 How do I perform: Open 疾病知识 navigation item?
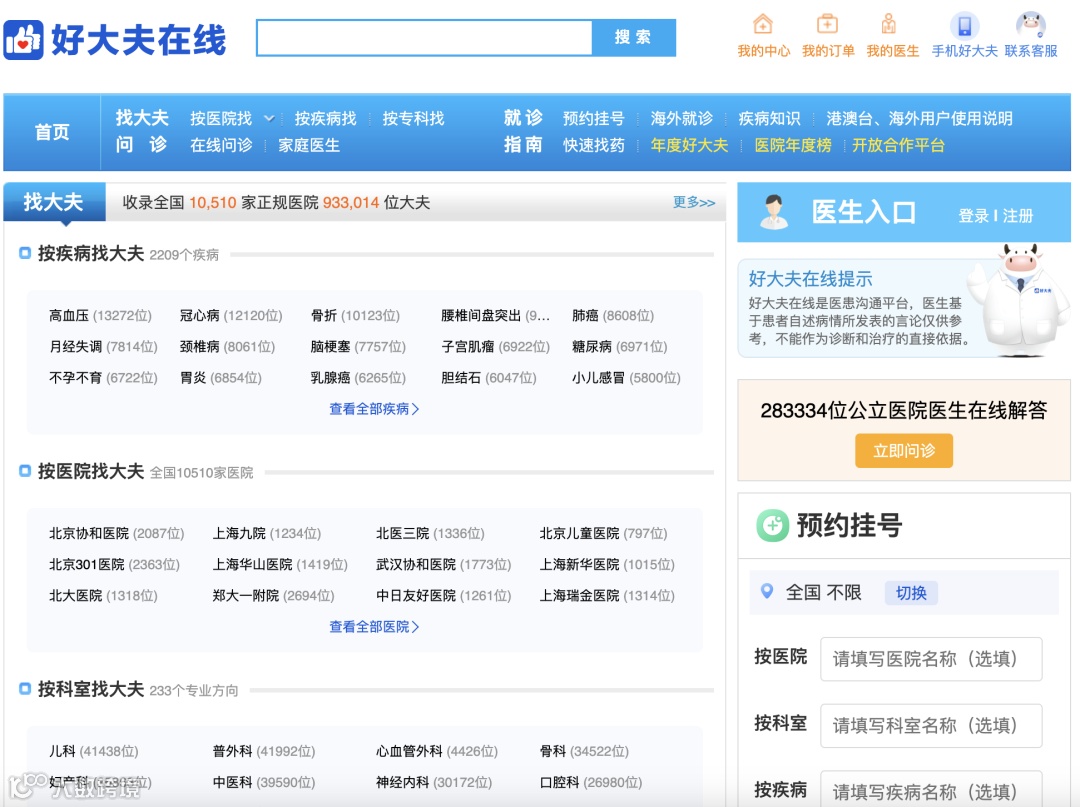pos(769,118)
